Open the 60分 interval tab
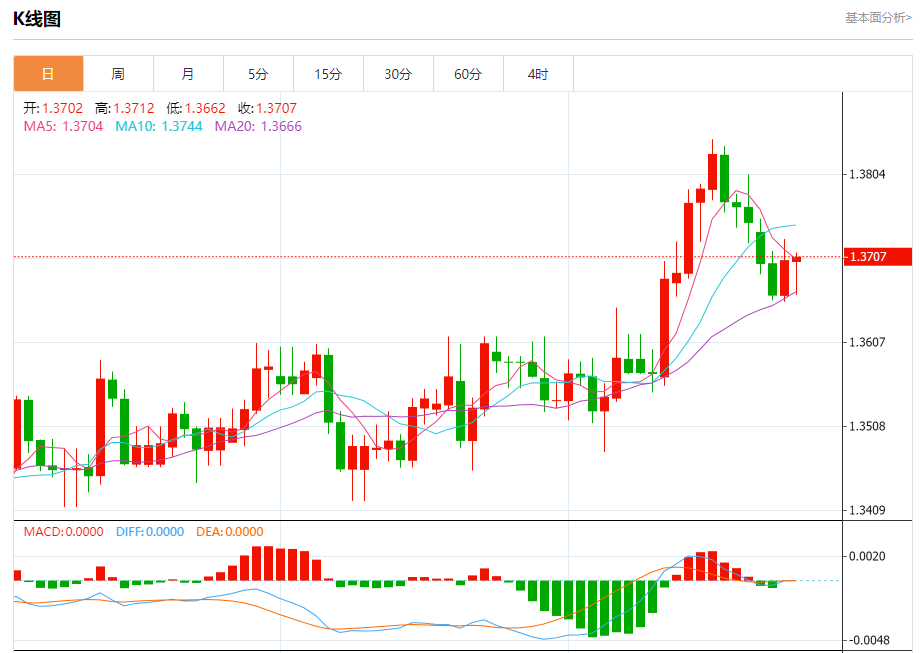The height and width of the screenshot is (653, 922). pos(468,74)
